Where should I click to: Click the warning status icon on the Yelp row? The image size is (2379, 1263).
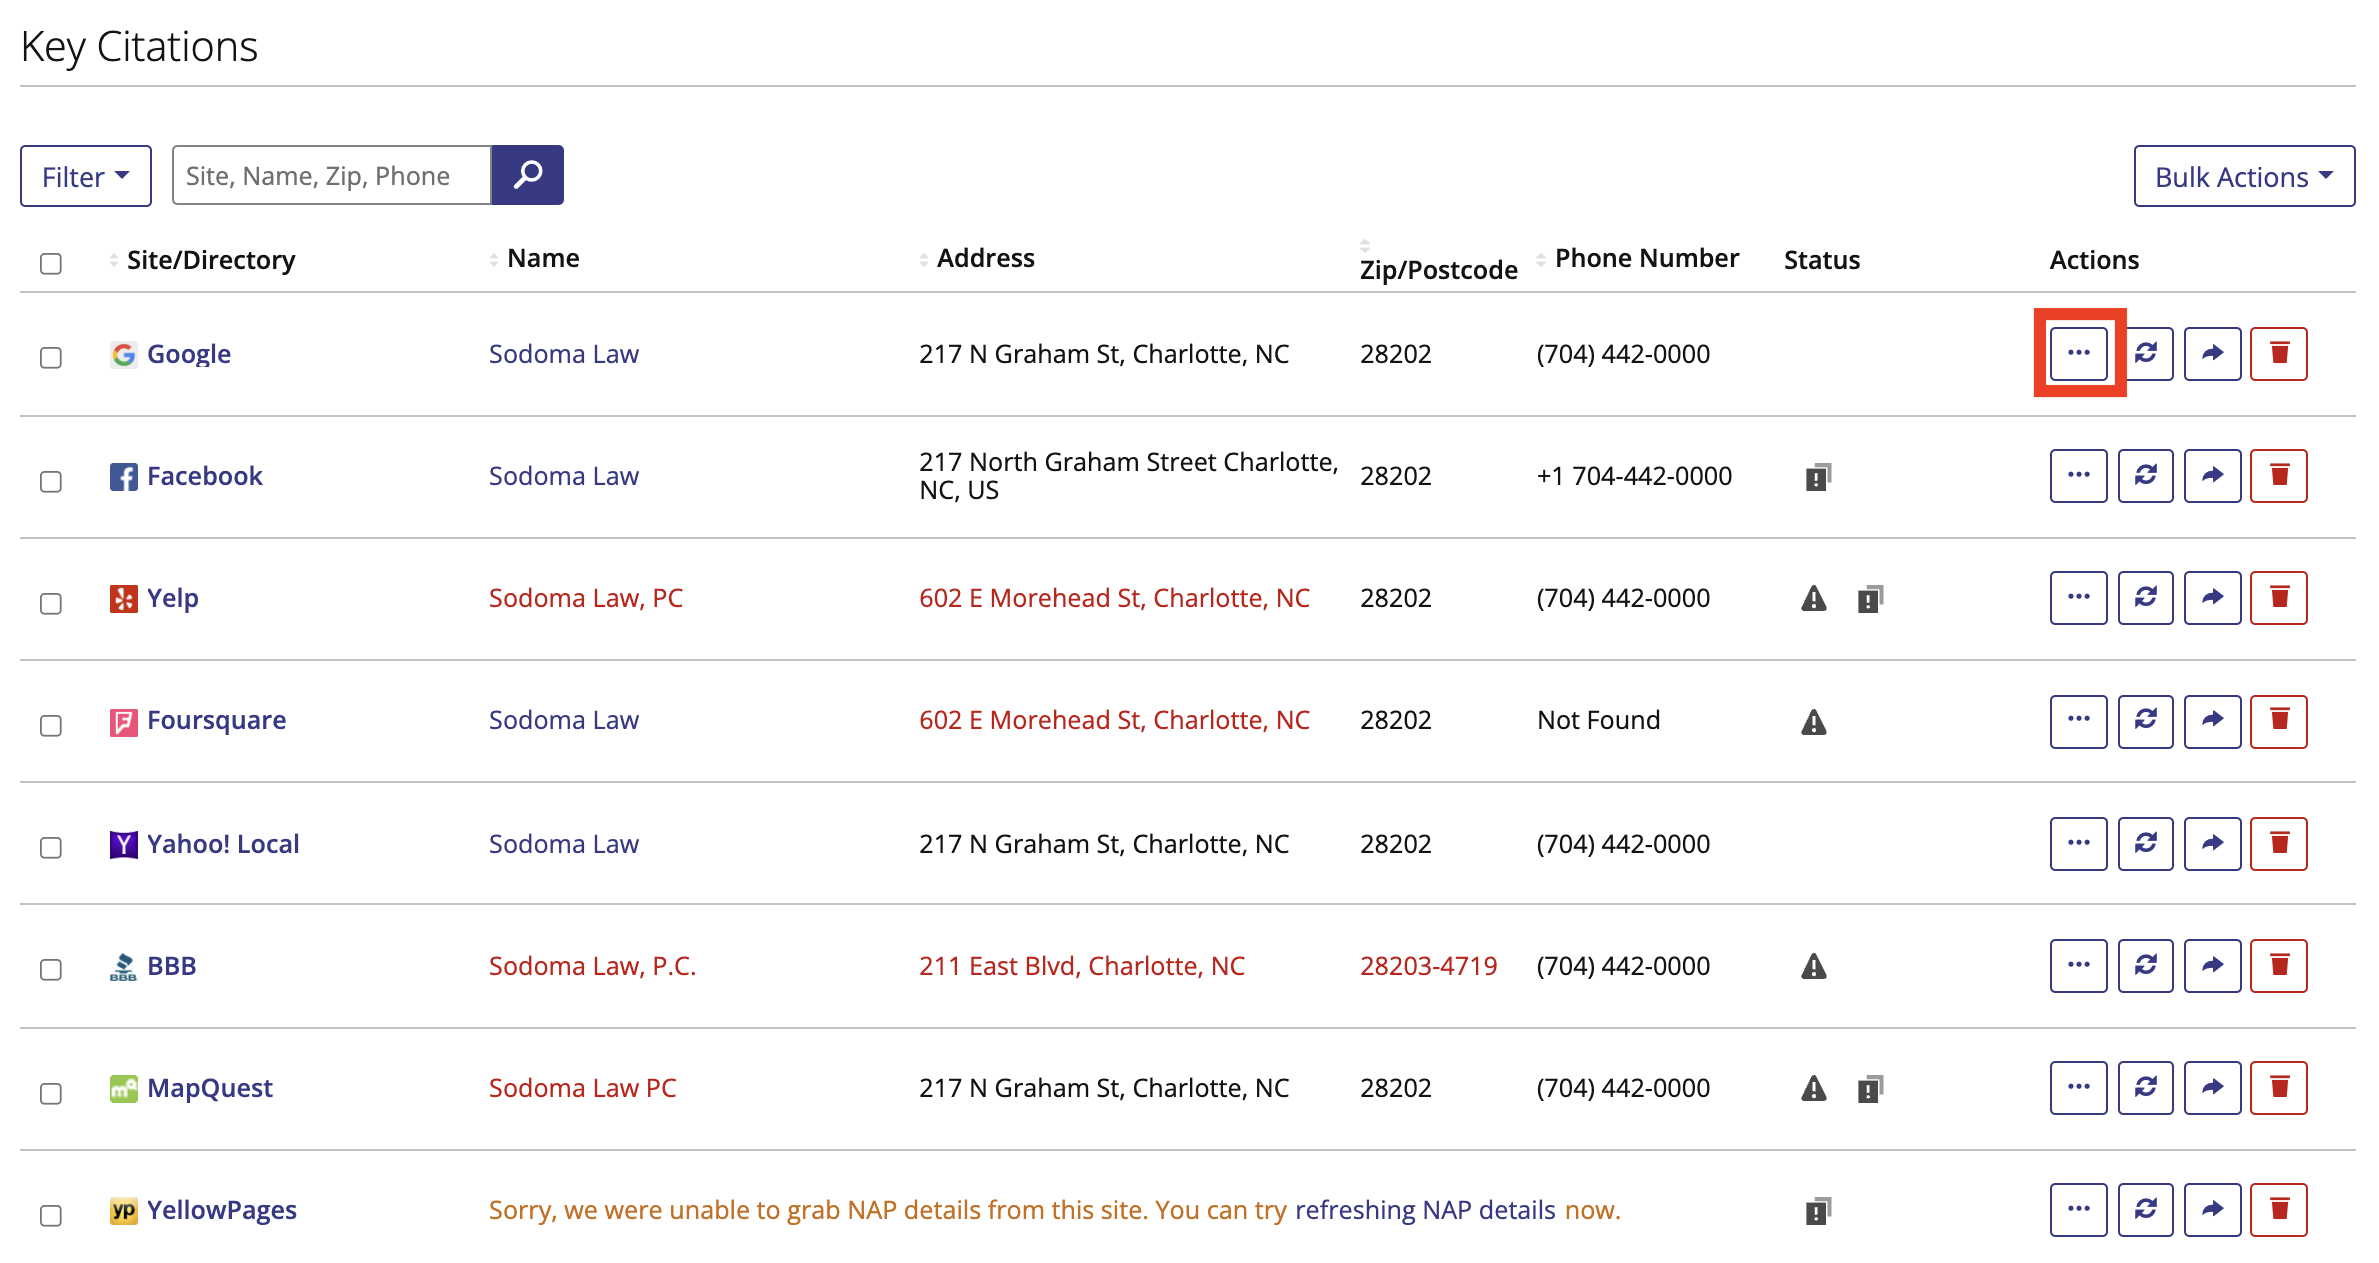coord(1814,597)
